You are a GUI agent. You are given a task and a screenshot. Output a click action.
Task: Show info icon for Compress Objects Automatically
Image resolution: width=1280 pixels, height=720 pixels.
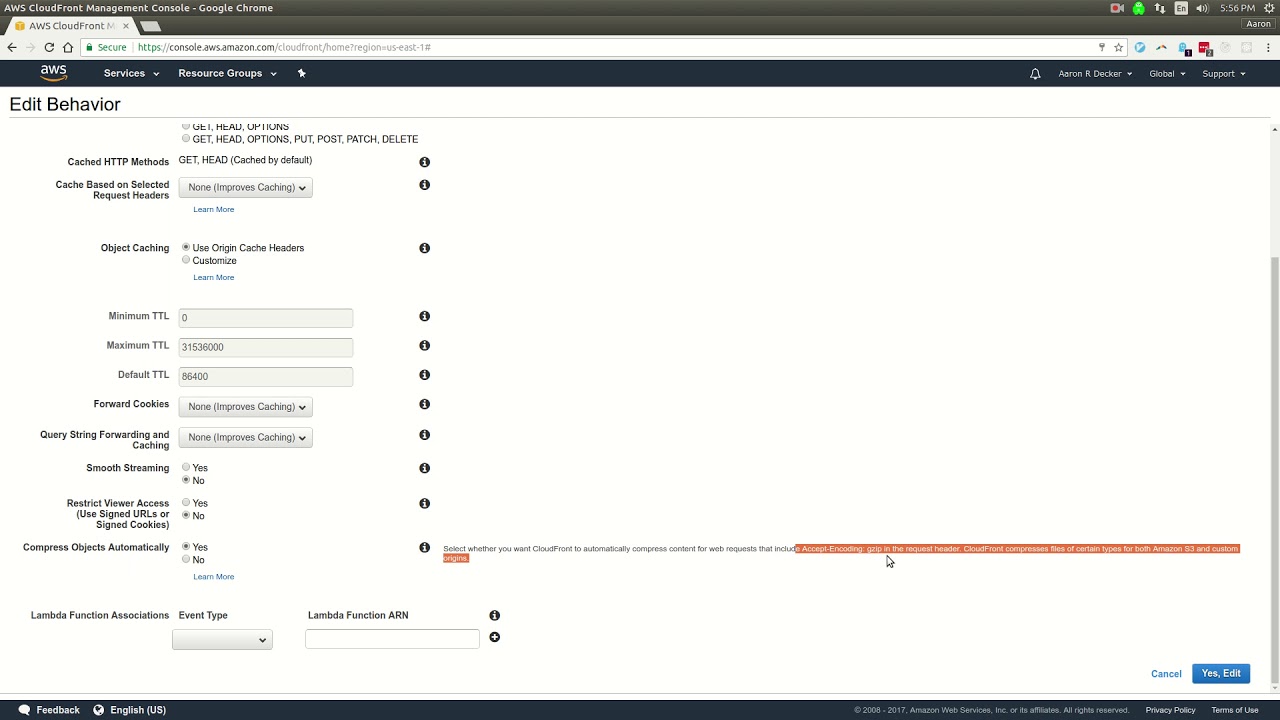click(424, 548)
